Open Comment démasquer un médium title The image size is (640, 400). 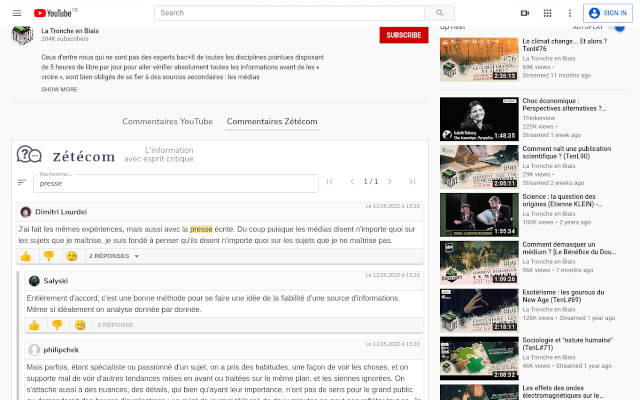(x=569, y=248)
